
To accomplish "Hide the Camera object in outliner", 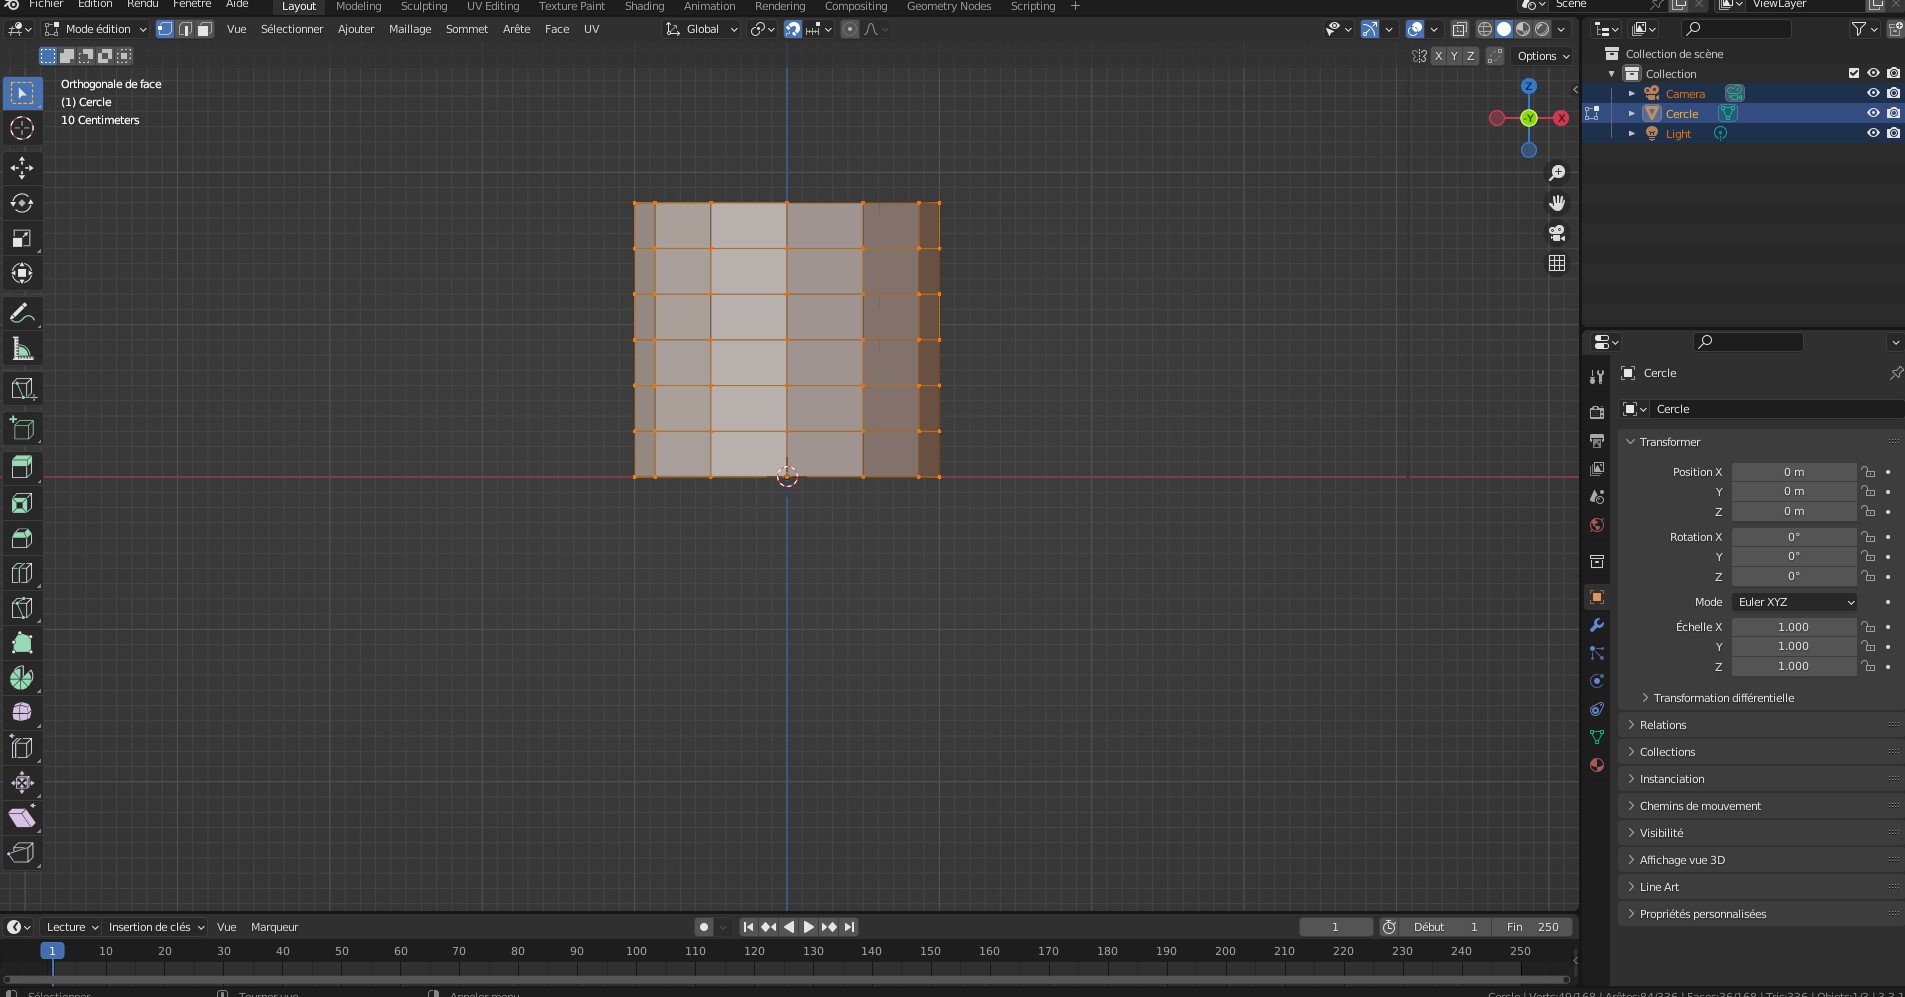I will tap(1873, 93).
